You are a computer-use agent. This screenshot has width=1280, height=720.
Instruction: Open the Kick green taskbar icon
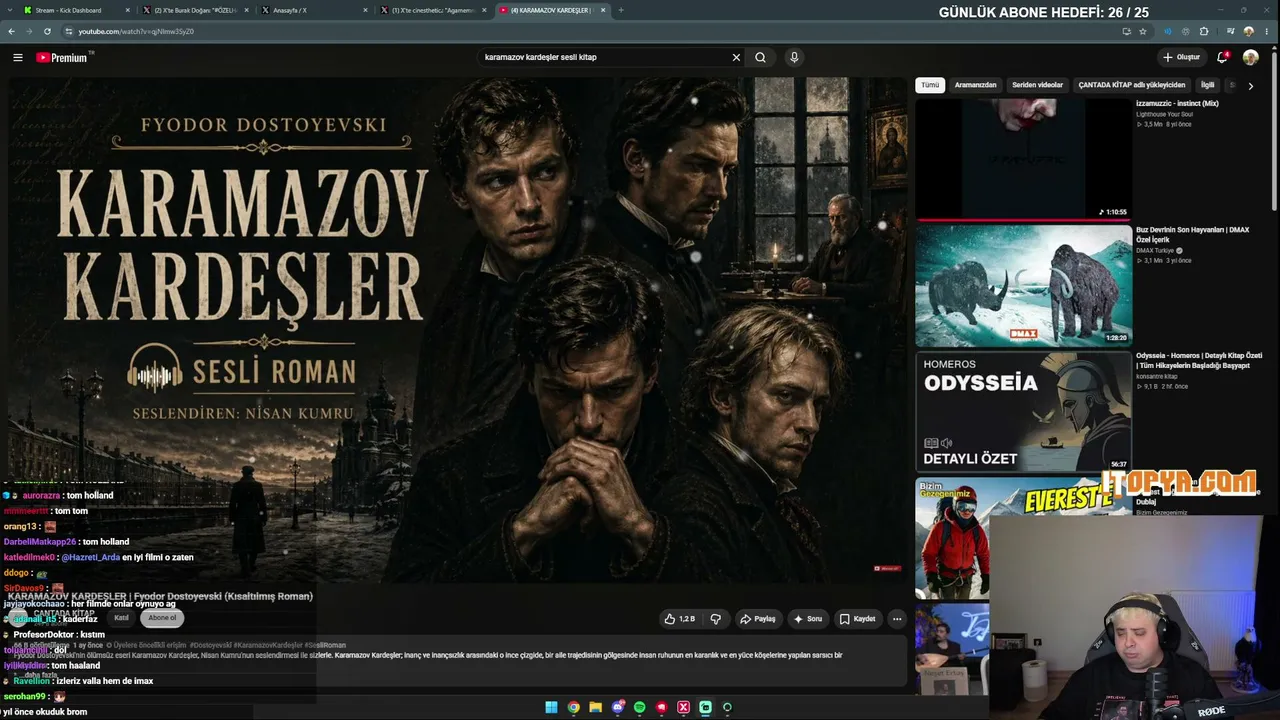click(x=705, y=707)
